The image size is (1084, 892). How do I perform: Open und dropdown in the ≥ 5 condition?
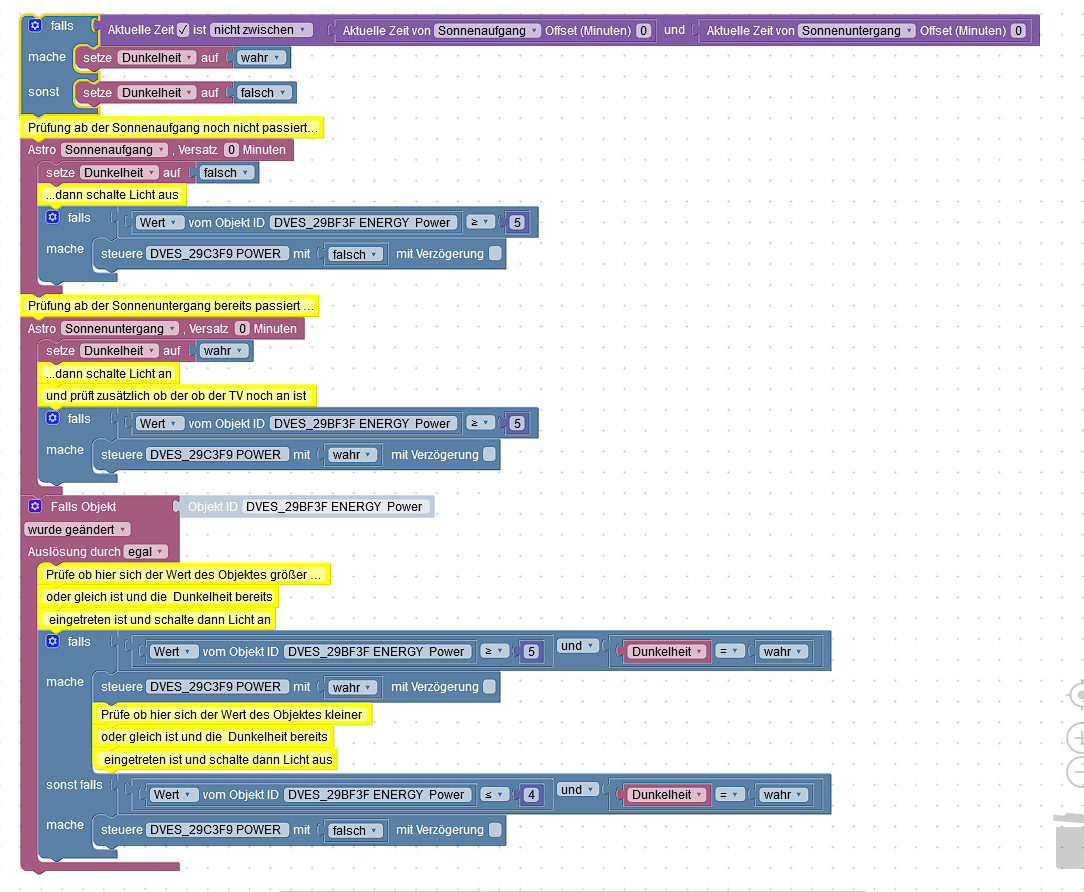point(577,646)
